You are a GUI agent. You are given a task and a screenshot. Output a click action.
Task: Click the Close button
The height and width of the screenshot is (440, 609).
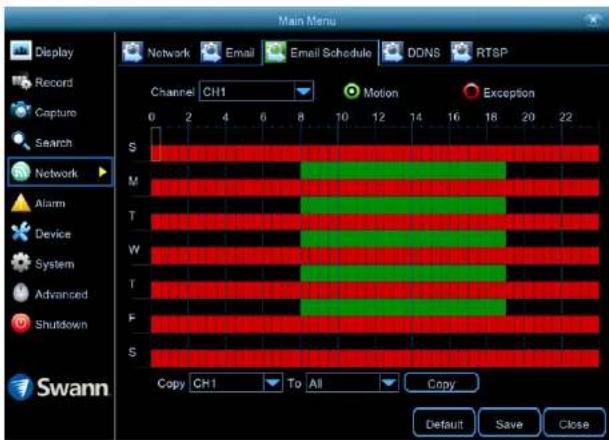click(x=574, y=423)
